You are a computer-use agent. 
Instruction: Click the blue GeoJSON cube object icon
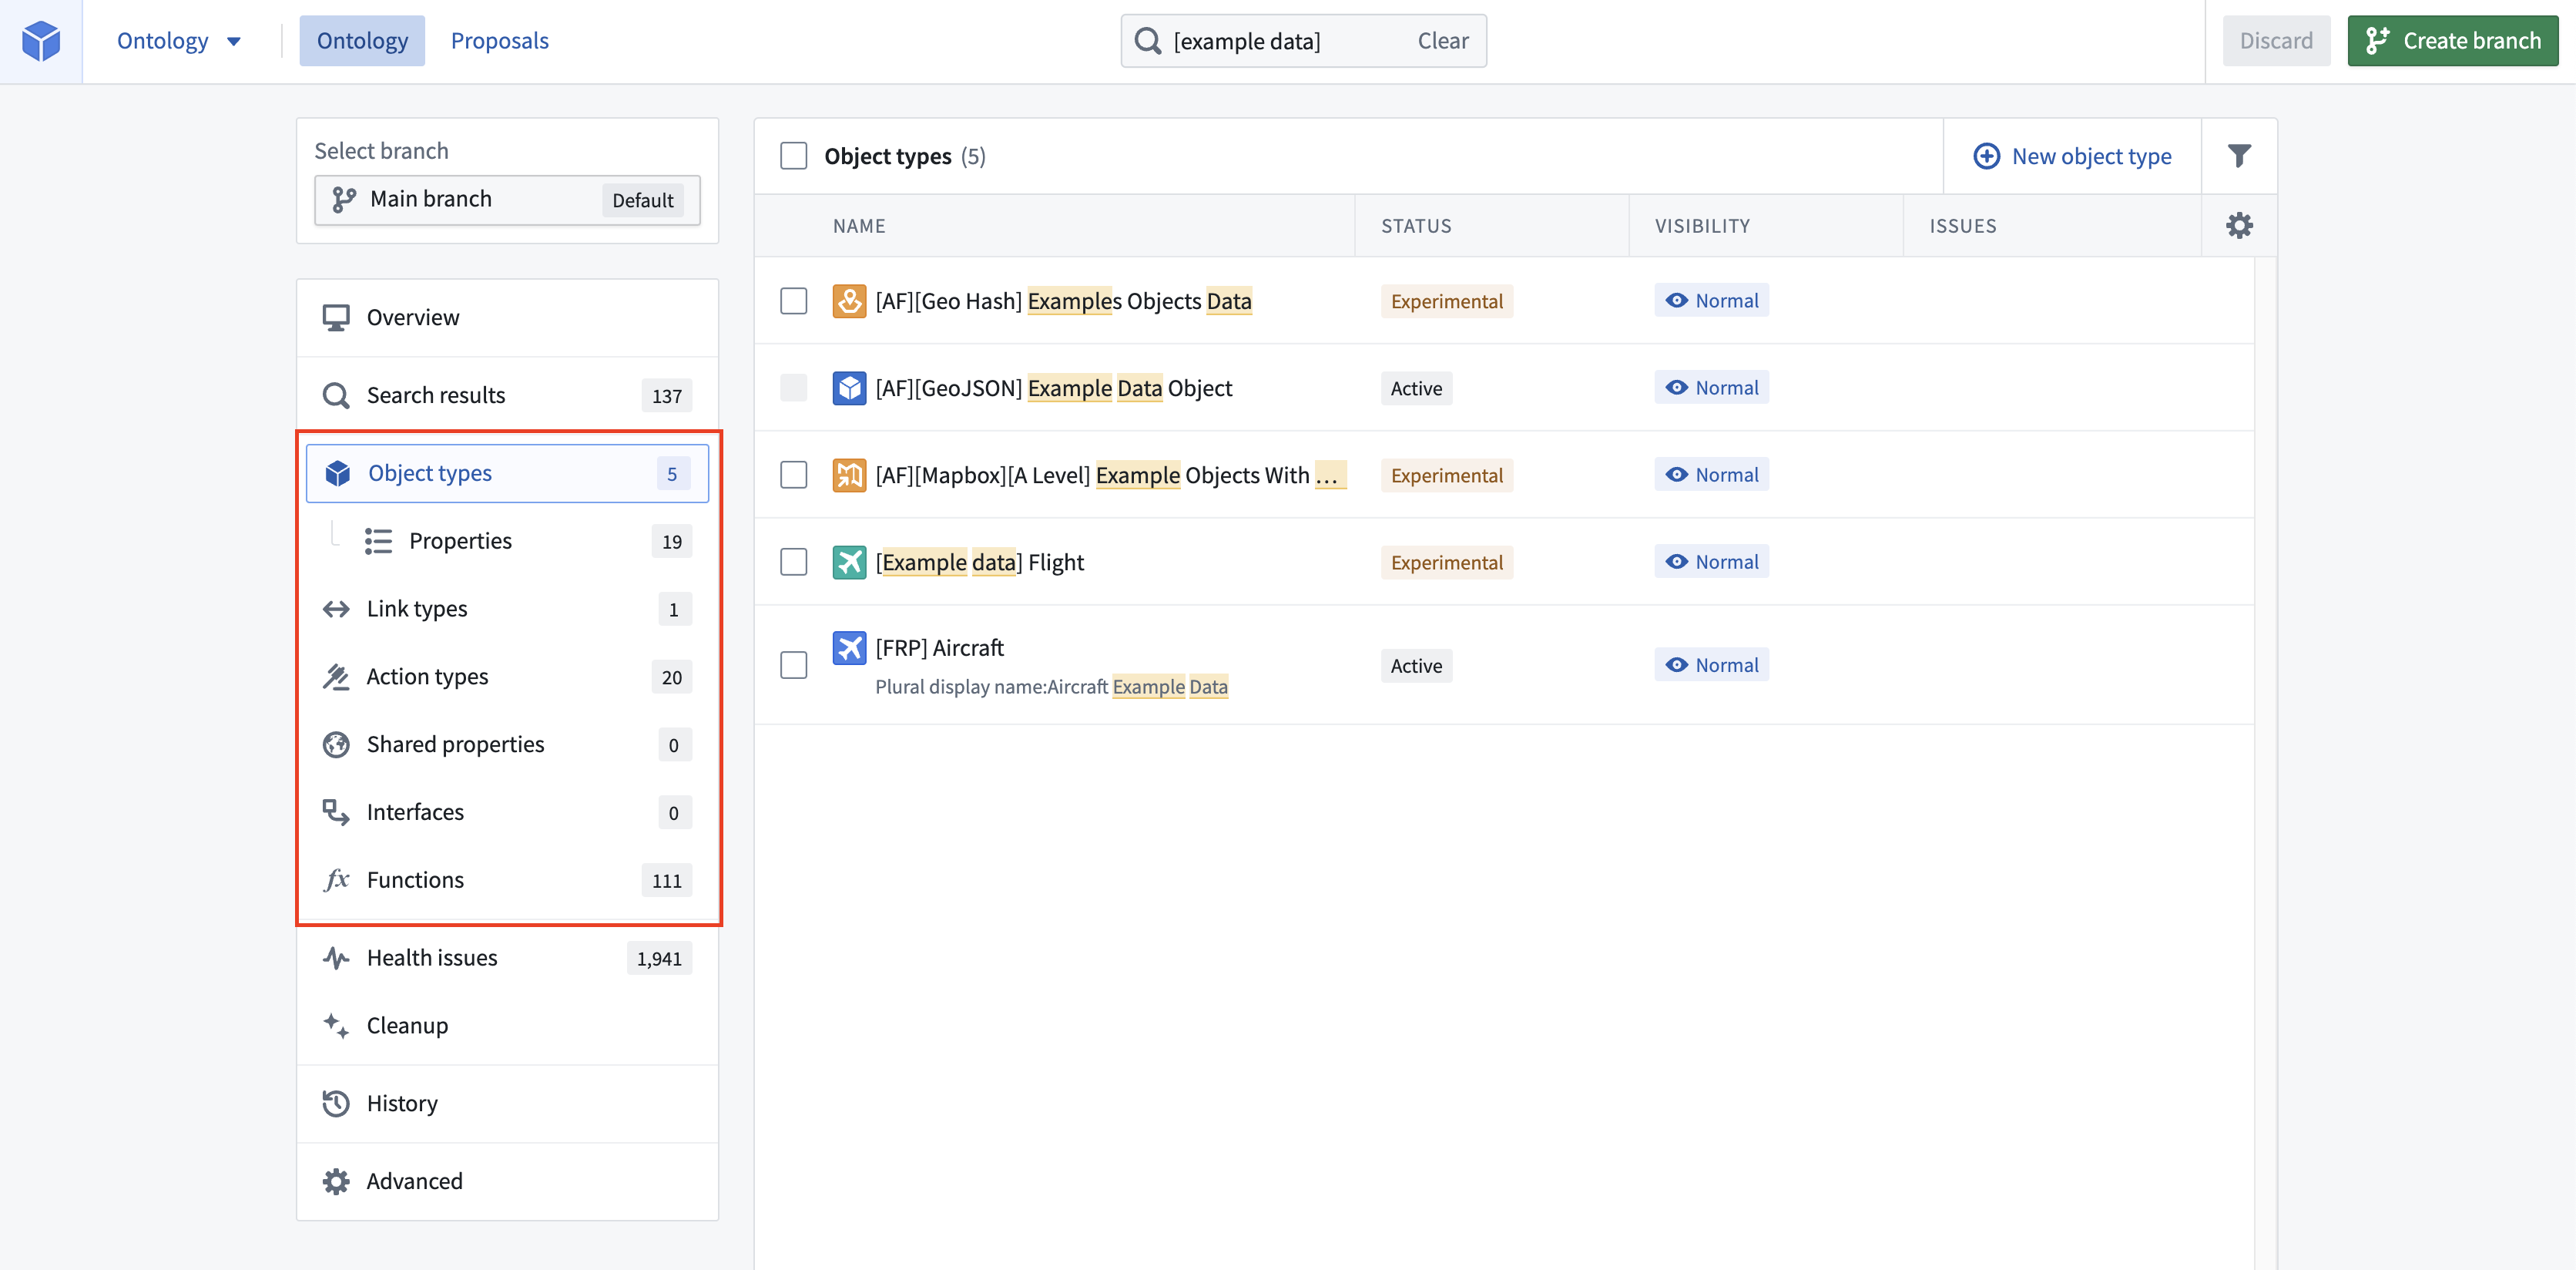[x=849, y=388]
